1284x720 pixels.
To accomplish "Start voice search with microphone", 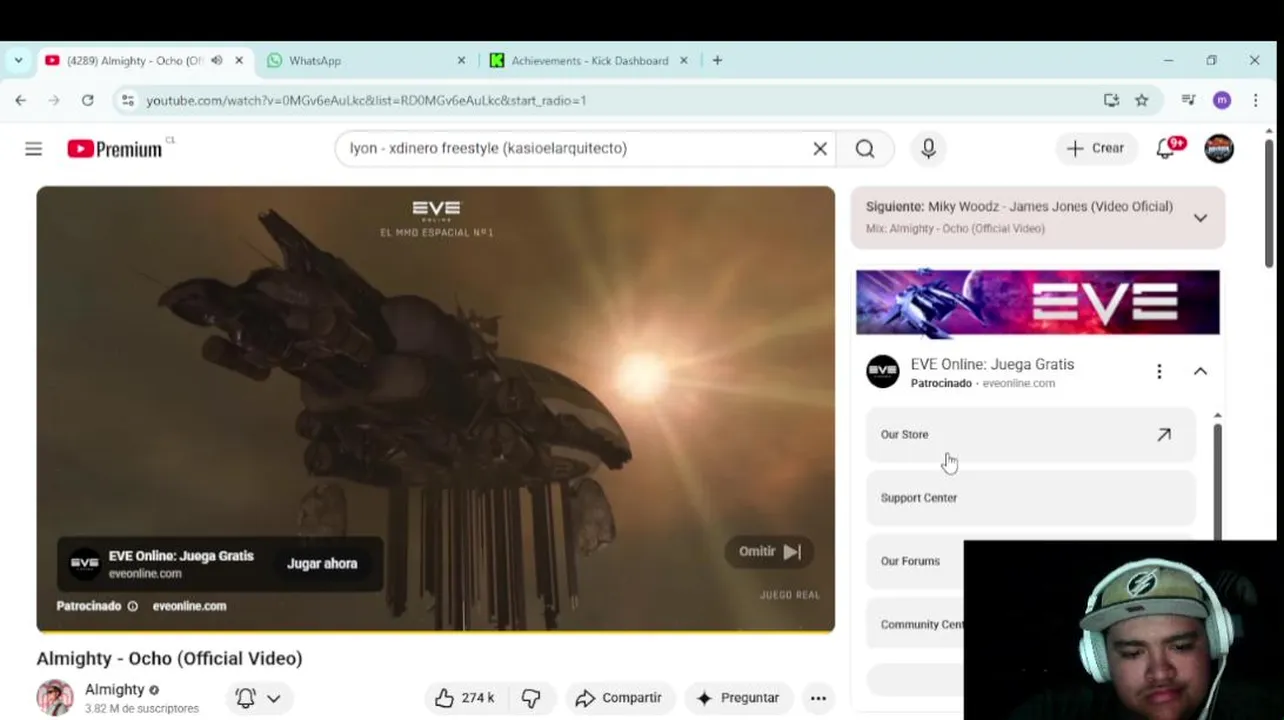I will pyautogui.click(x=928, y=149).
